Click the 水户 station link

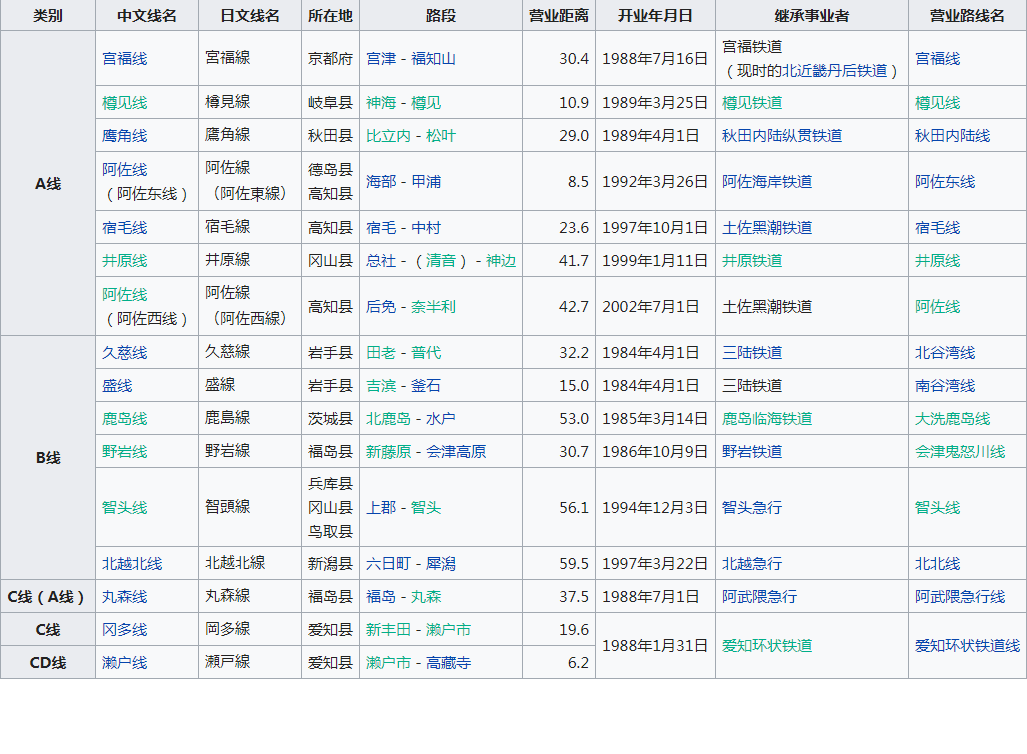coord(441,419)
